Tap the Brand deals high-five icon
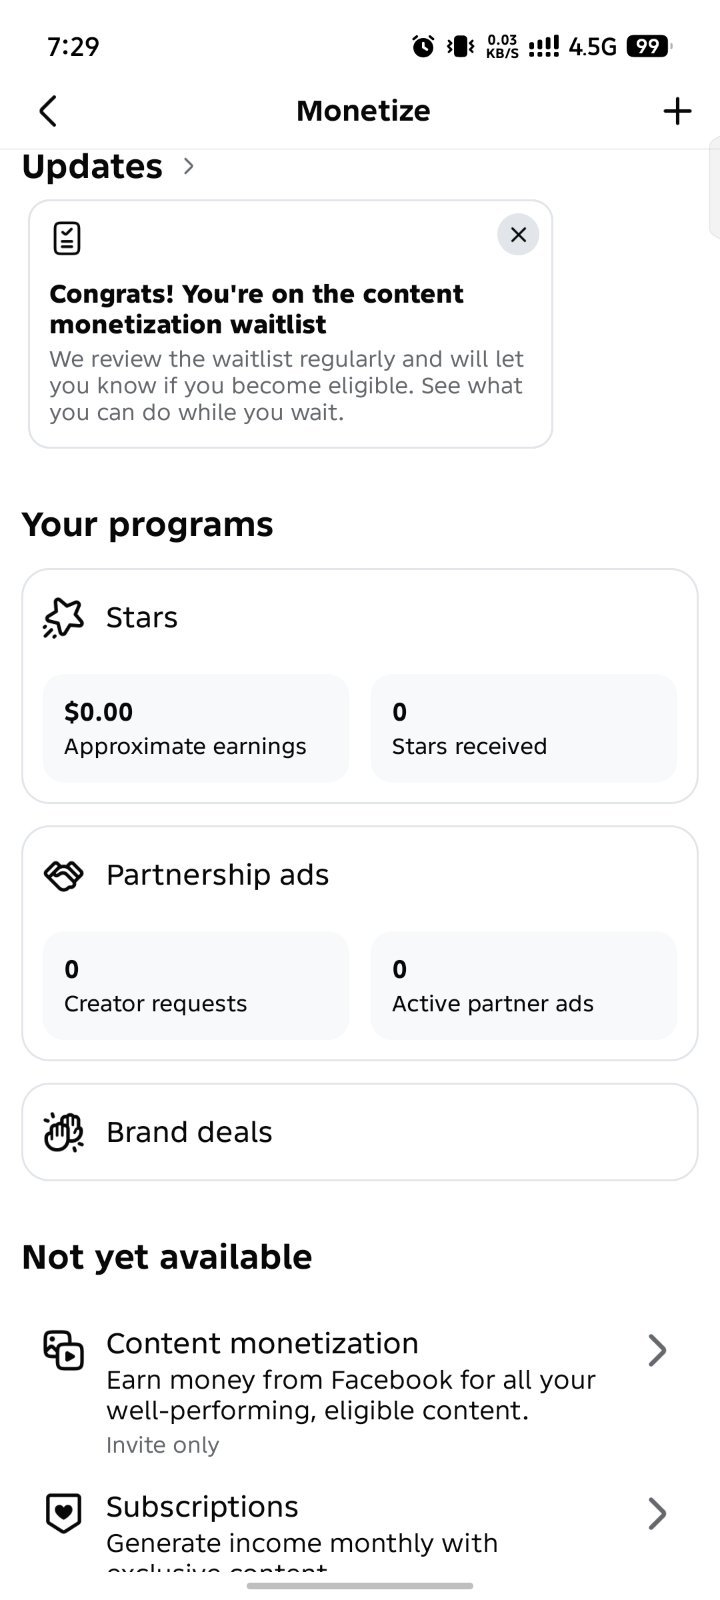The height and width of the screenshot is (1600, 720). pyautogui.click(x=63, y=1133)
